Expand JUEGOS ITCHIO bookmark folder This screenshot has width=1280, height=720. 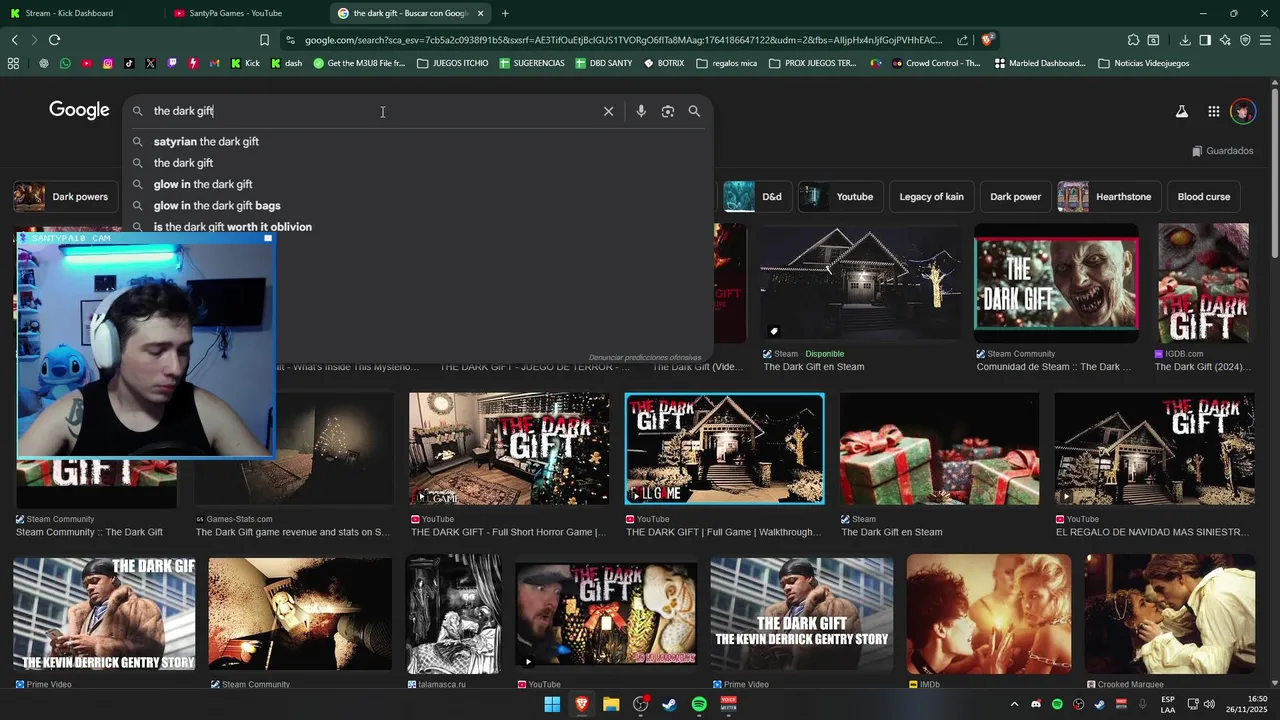coord(452,63)
